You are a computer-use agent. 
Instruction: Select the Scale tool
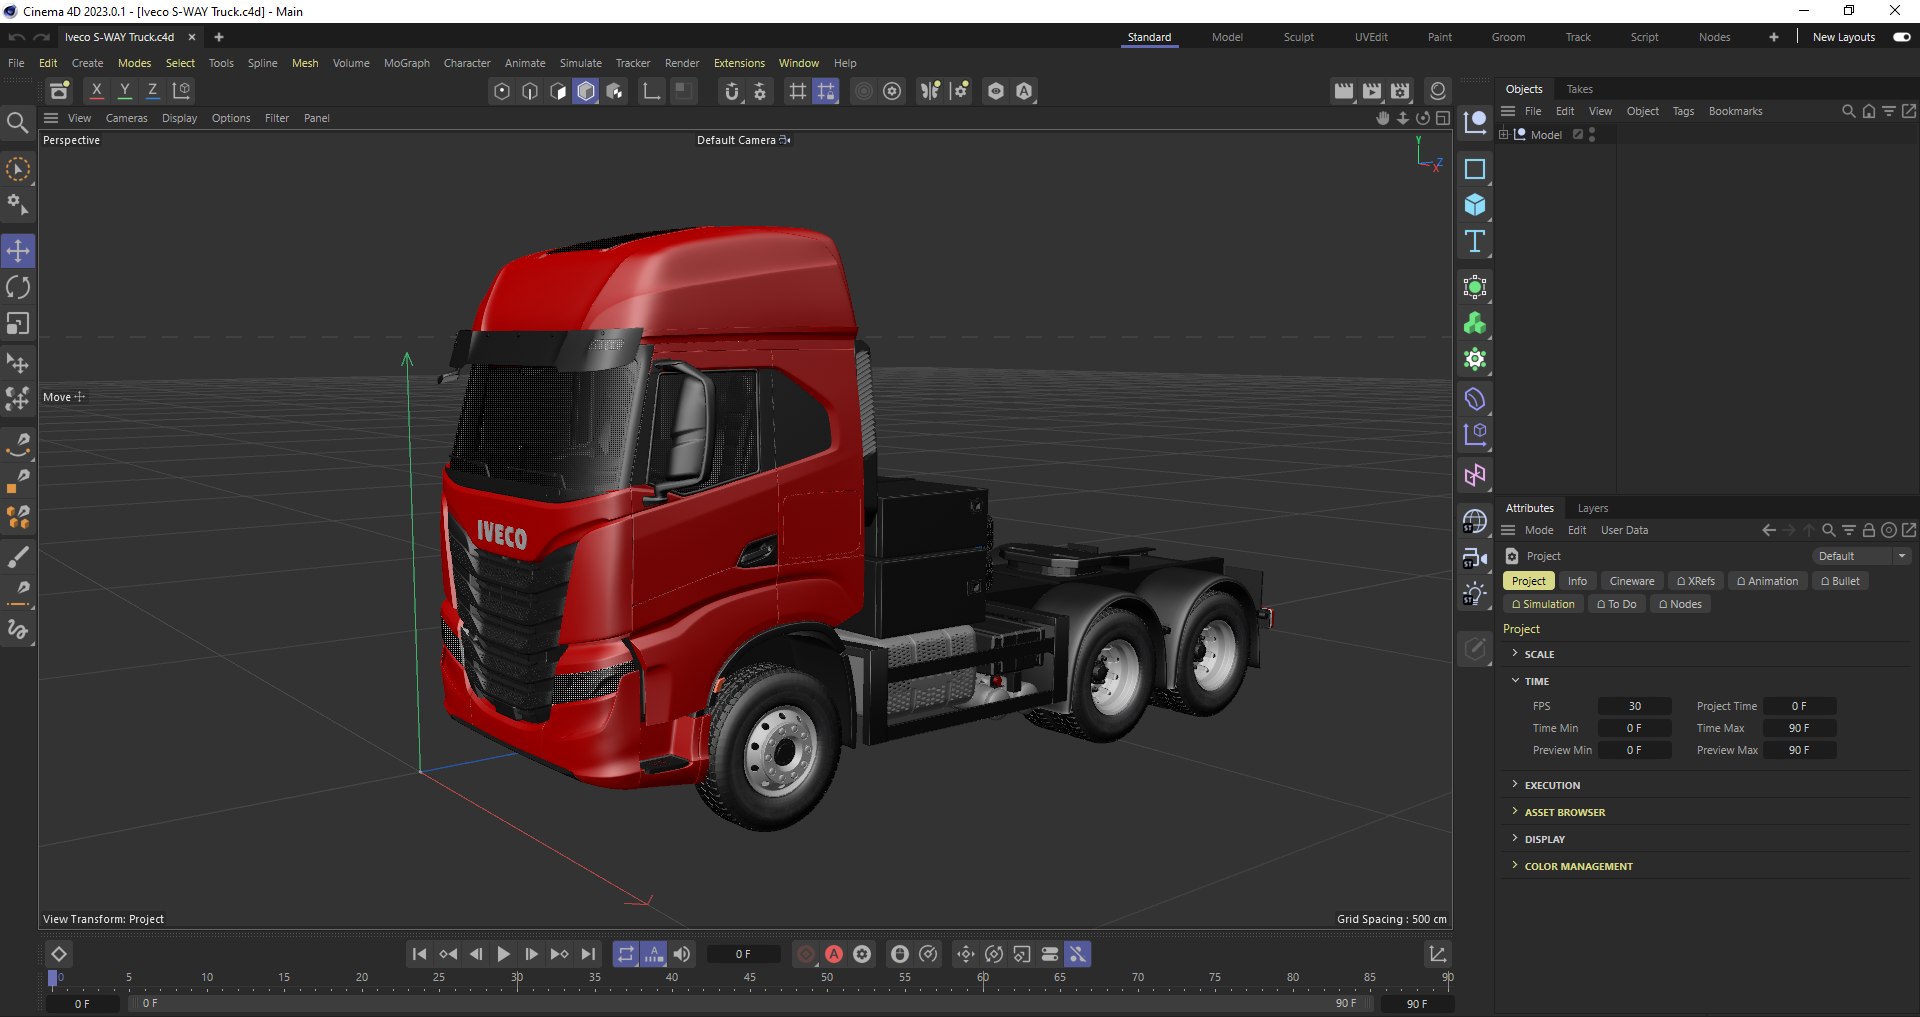point(18,324)
